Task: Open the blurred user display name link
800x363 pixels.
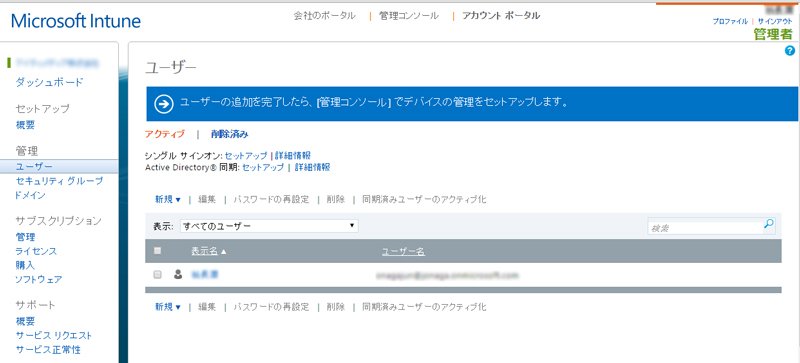Action: coord(205,275)
